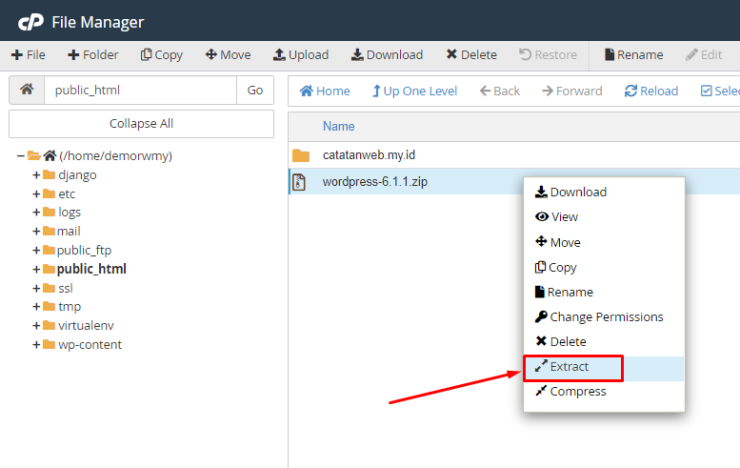Viewport: 740px width, 468px height.
Task: Click the Edit toolbar button
Action: click(704, 55)
